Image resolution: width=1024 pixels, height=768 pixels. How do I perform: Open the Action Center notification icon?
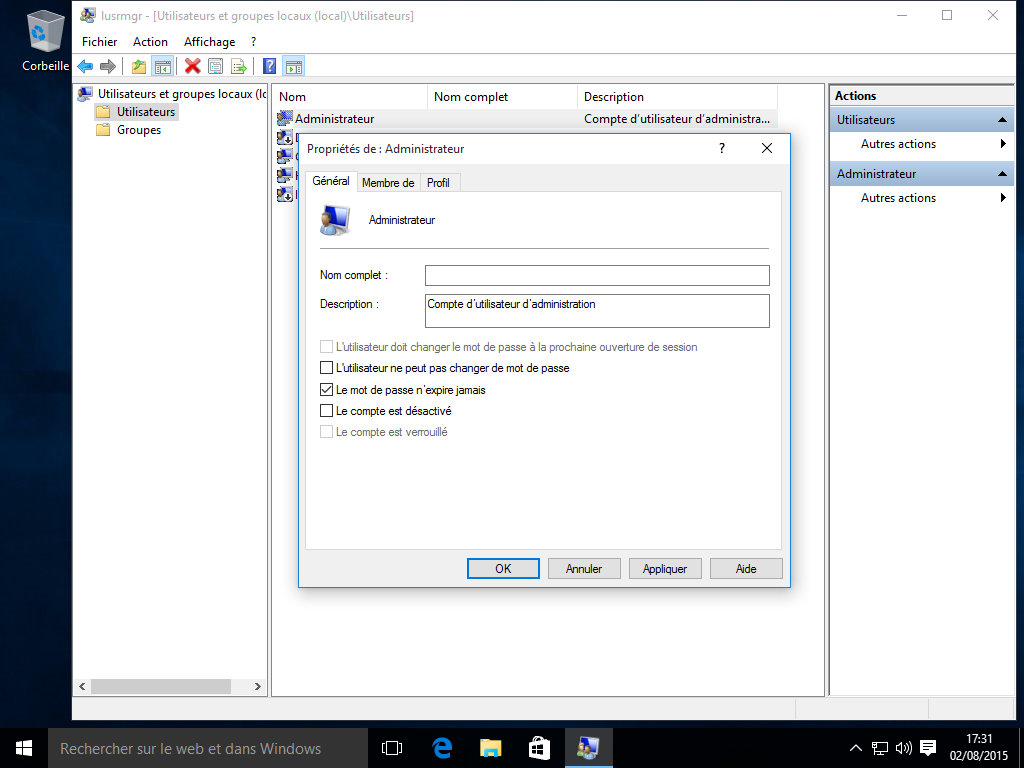tap(927, 748)
